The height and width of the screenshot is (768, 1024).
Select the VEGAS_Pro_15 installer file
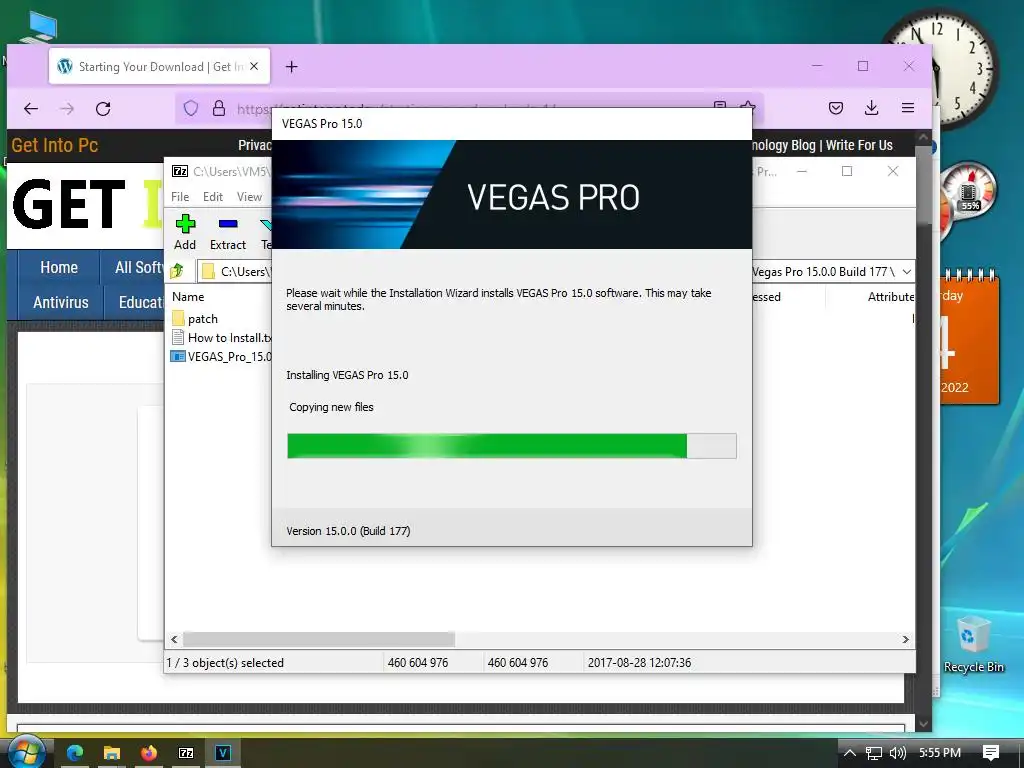click(221, 357)
